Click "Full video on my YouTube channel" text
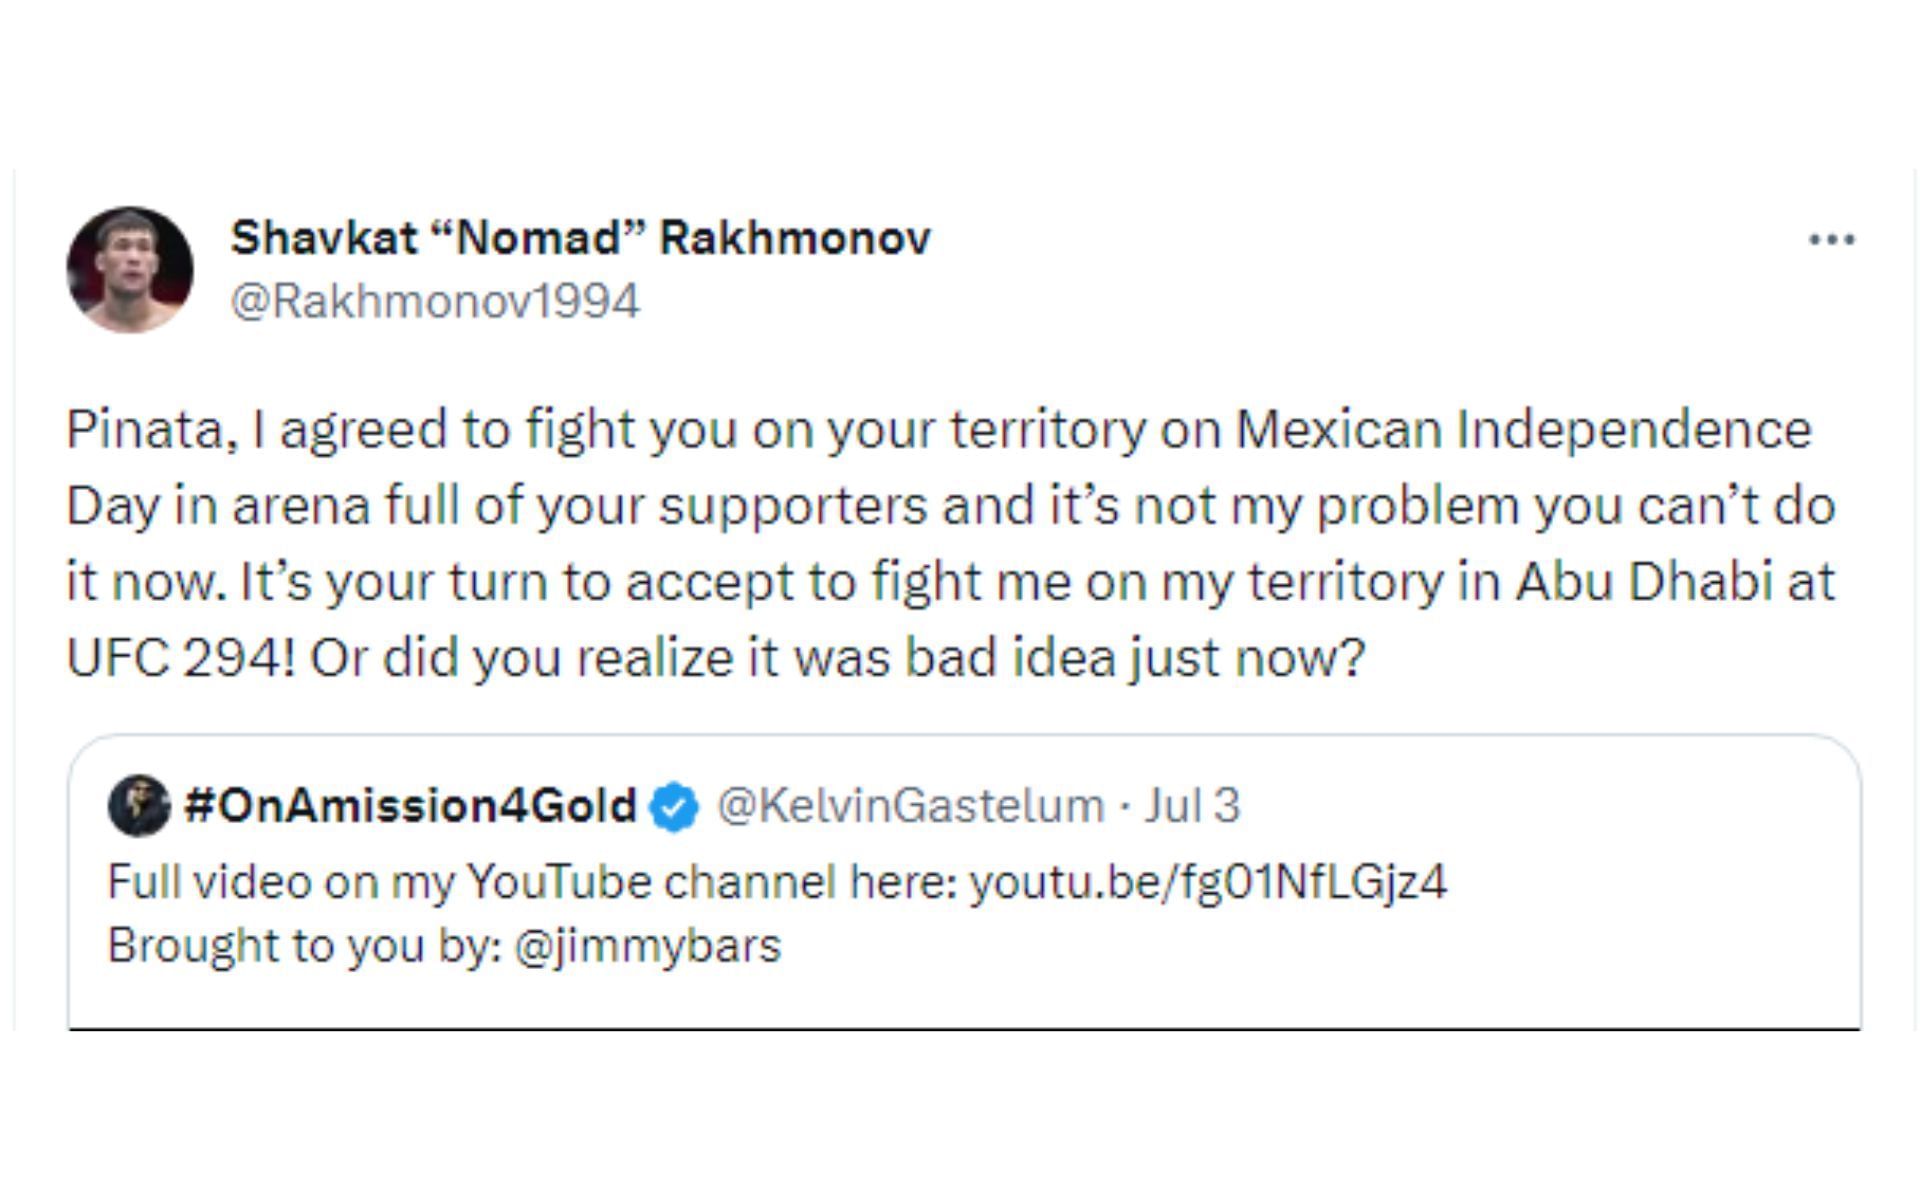1920x1200 pixels. pos(470,882)
